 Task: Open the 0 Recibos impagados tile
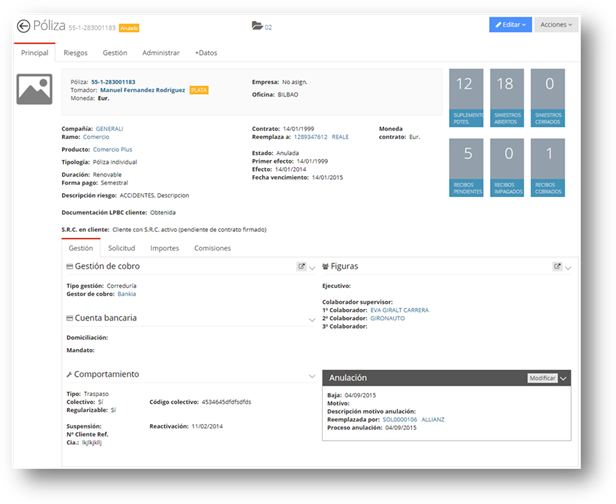coord(507,167)
